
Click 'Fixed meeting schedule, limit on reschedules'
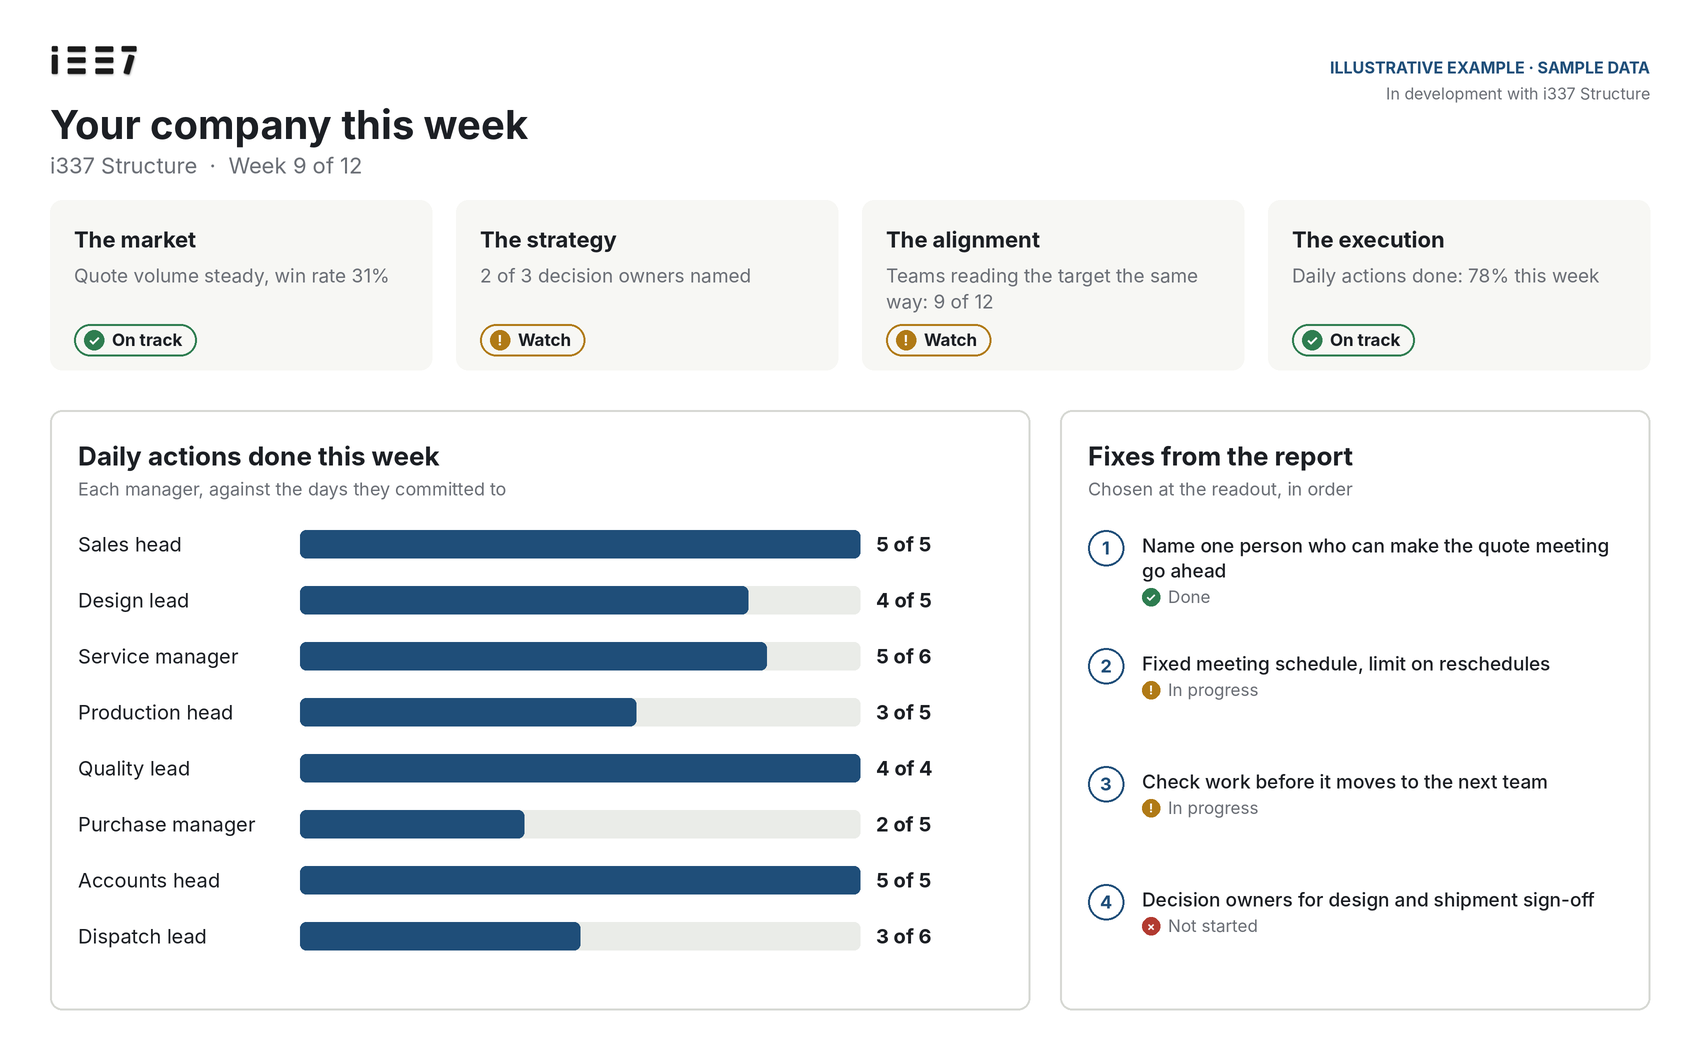point(1346,664)
